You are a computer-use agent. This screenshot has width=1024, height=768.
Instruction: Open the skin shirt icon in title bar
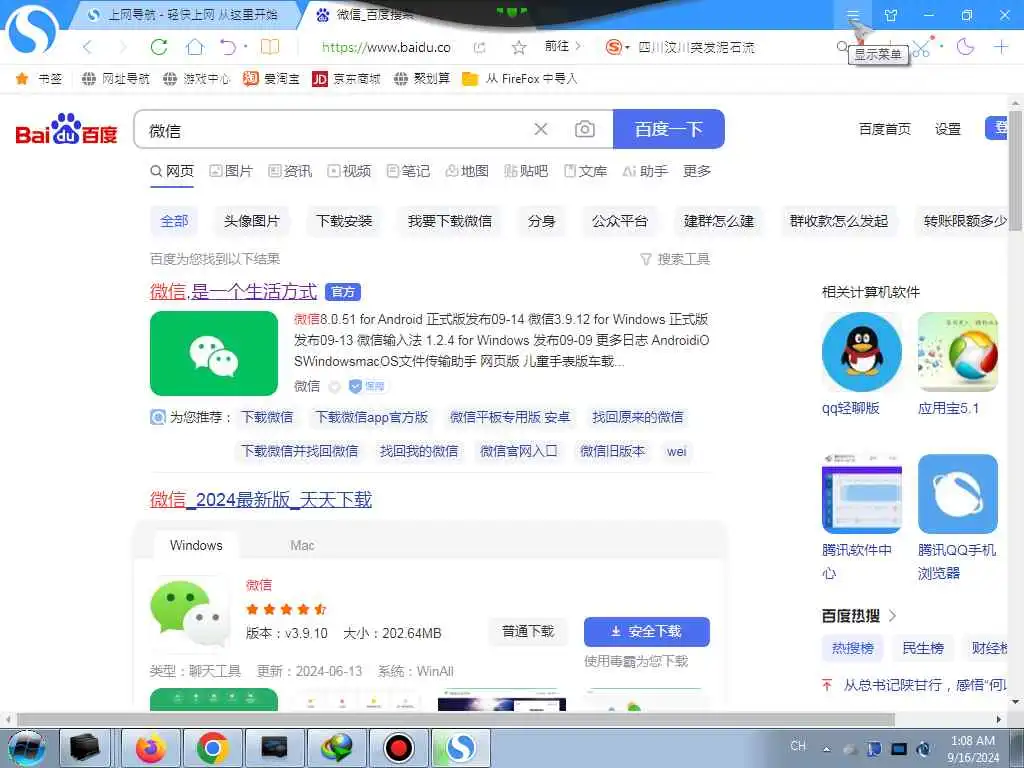(891, 14)
